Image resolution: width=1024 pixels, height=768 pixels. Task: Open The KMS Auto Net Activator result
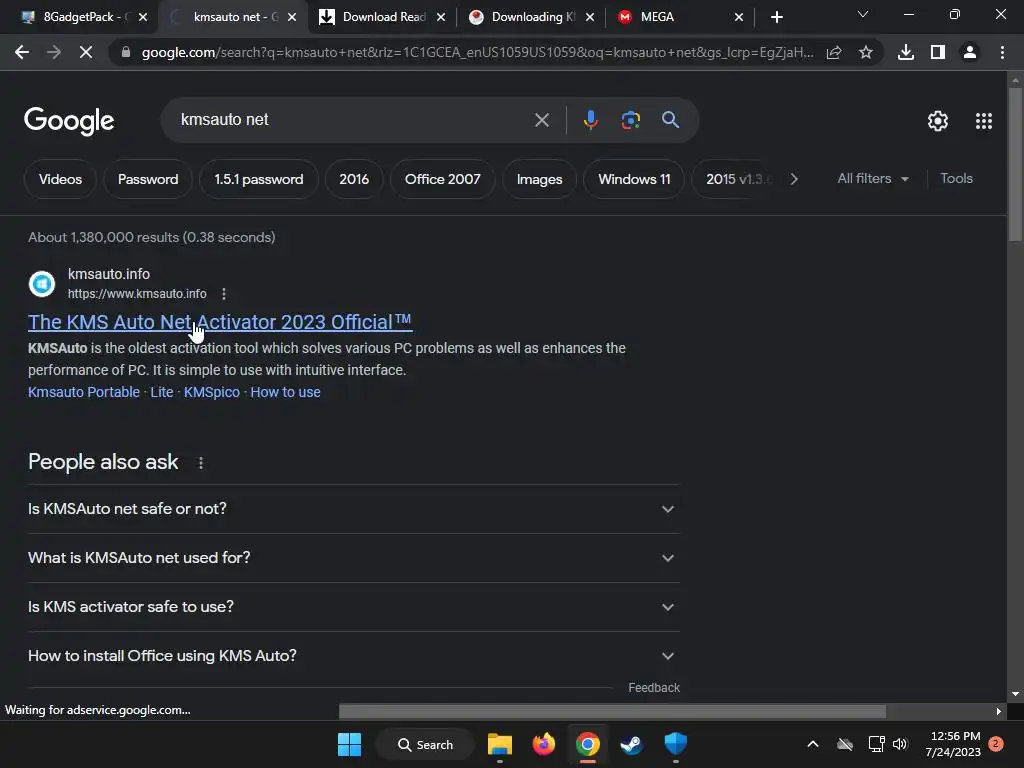coord(220,322)
